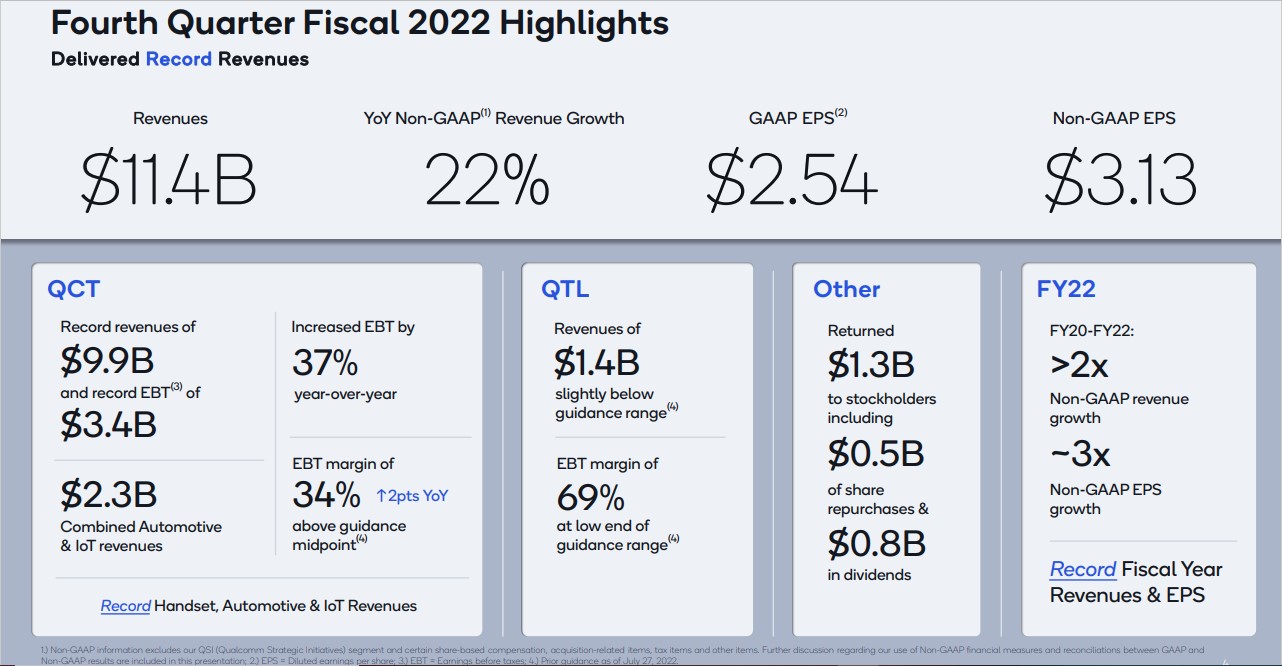Click the Fourth Quarter Fiscal 2022 Highlights title

pos(360,24)
